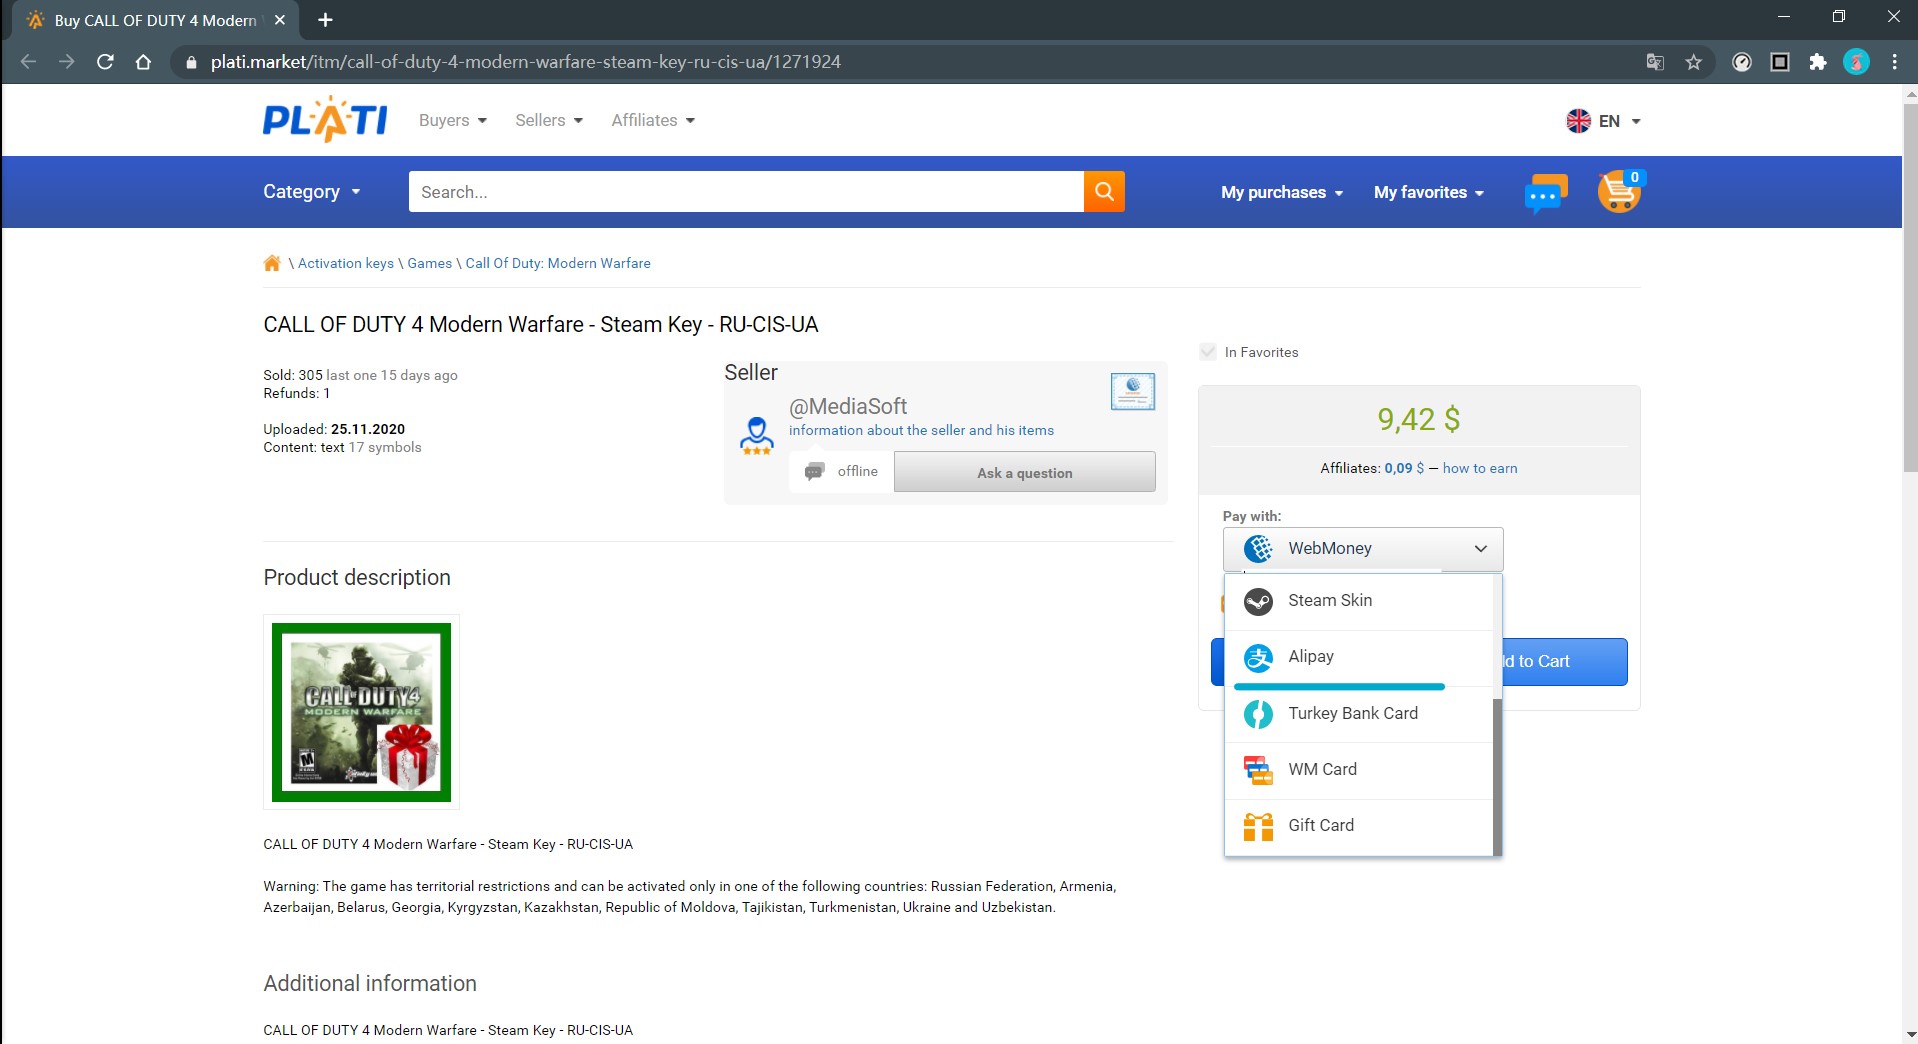This screenshot has width=1918, height=1044.
Task: Expand the Affiliates menu
Action: (653, 120)
